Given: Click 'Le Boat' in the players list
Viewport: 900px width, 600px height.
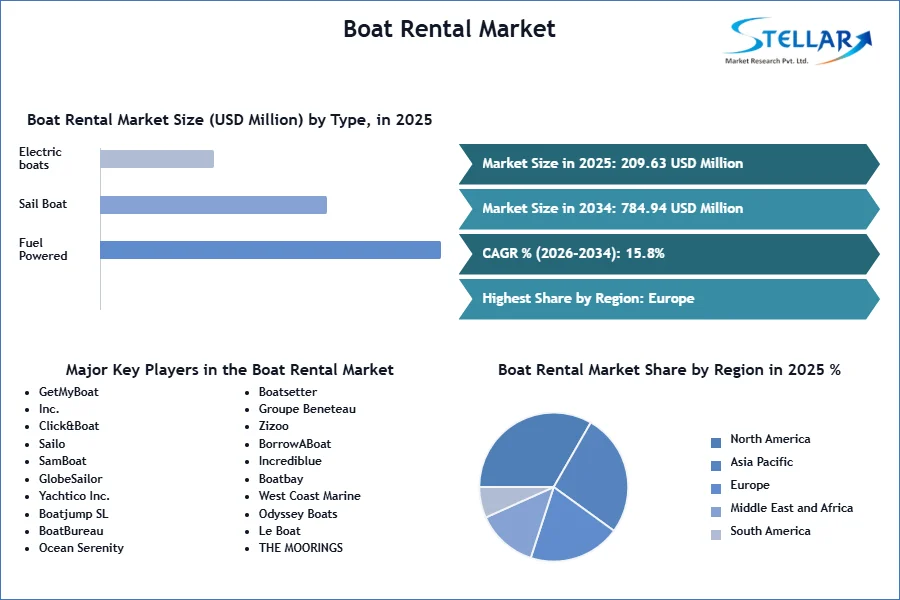Looking at the screenshot, I should coord(280,531).
